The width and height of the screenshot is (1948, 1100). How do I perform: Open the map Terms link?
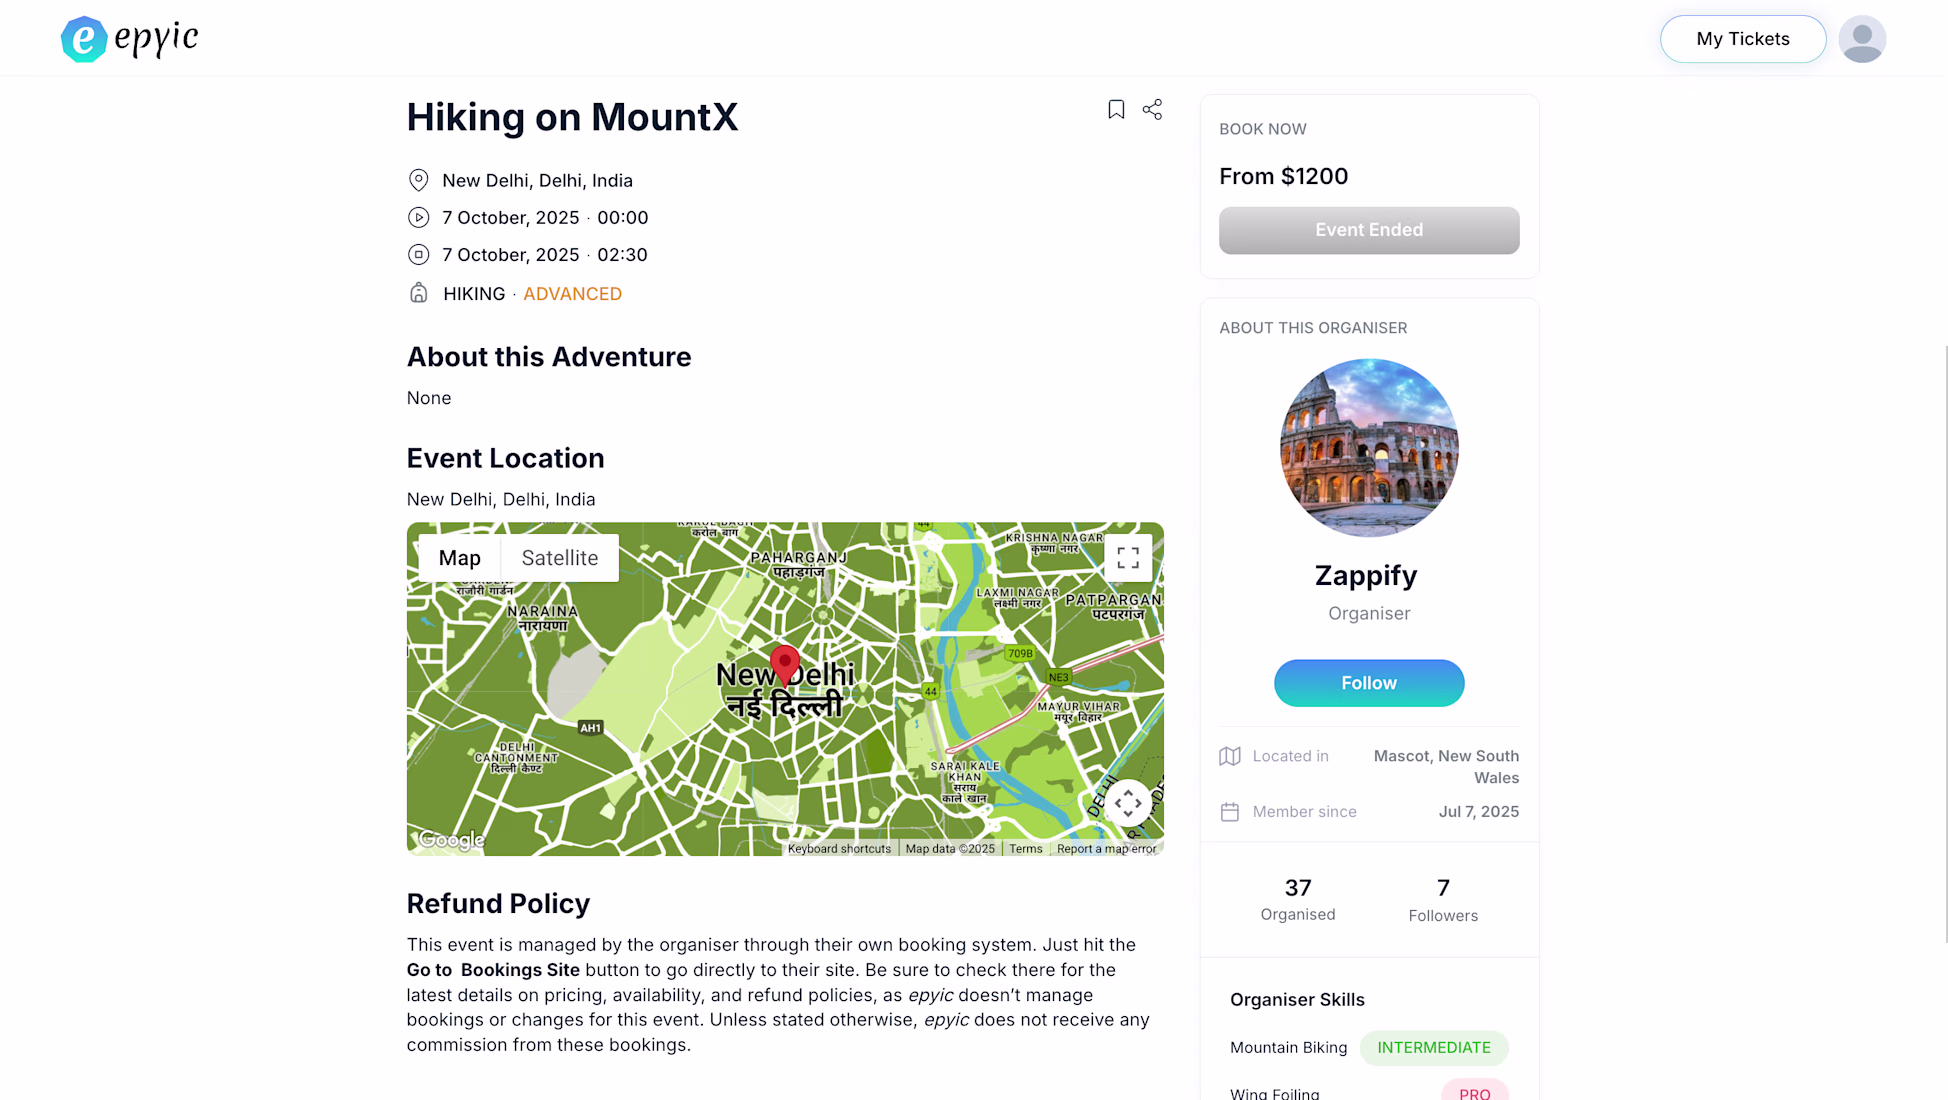tap(1025, 849)
